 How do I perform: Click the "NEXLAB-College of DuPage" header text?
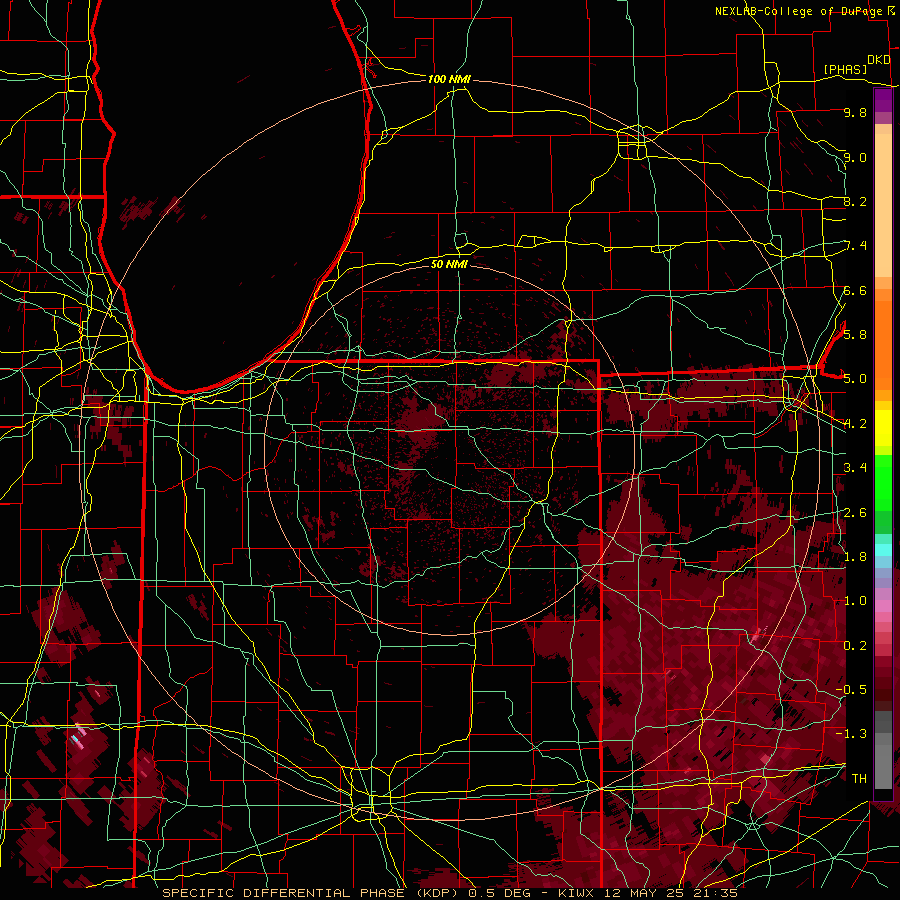coord(800,11)
